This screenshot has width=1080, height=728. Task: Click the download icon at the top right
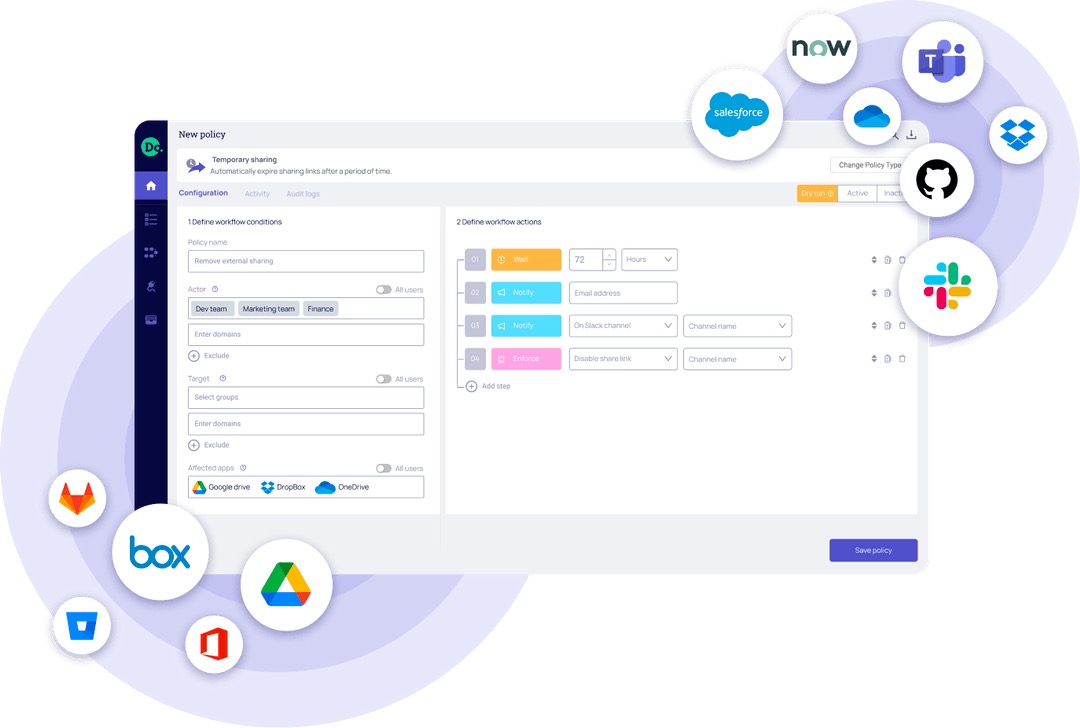point(911,135)
